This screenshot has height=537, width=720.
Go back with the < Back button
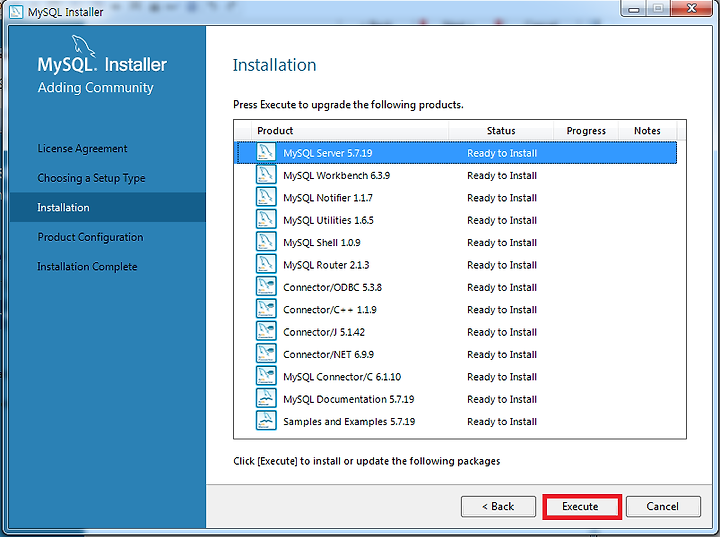(498, 507)
